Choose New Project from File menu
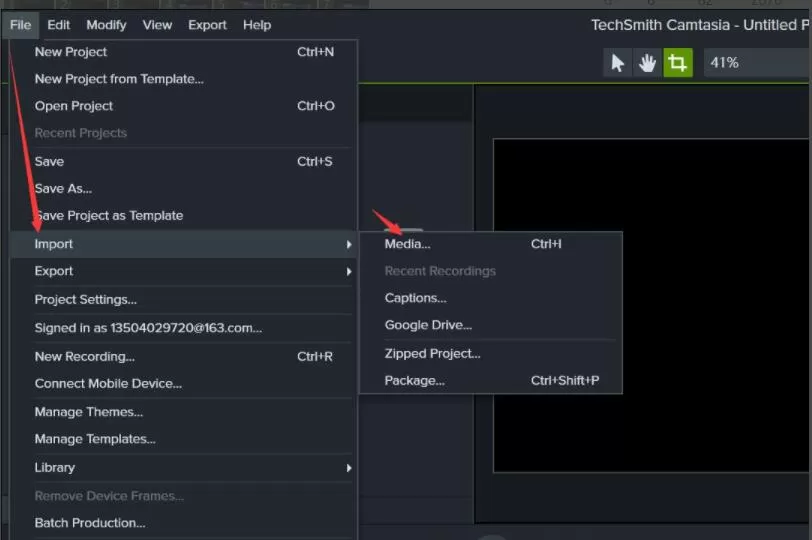812x540 pixels. pos(184,52)
